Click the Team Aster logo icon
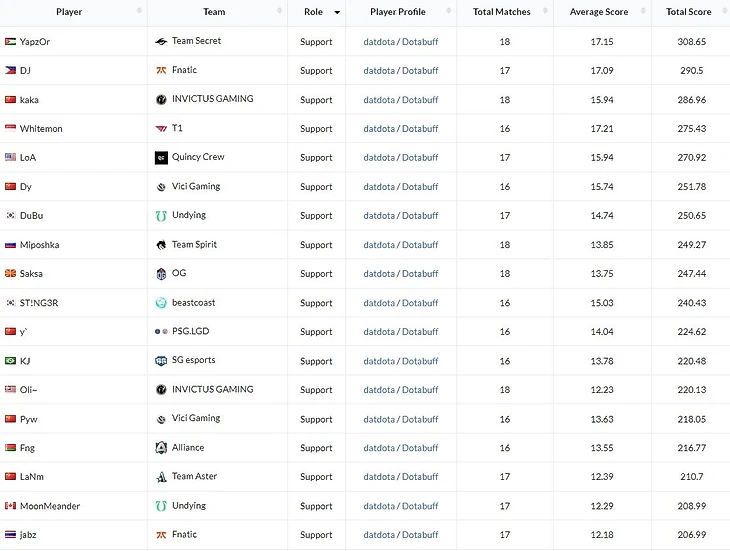 [161, 476]
